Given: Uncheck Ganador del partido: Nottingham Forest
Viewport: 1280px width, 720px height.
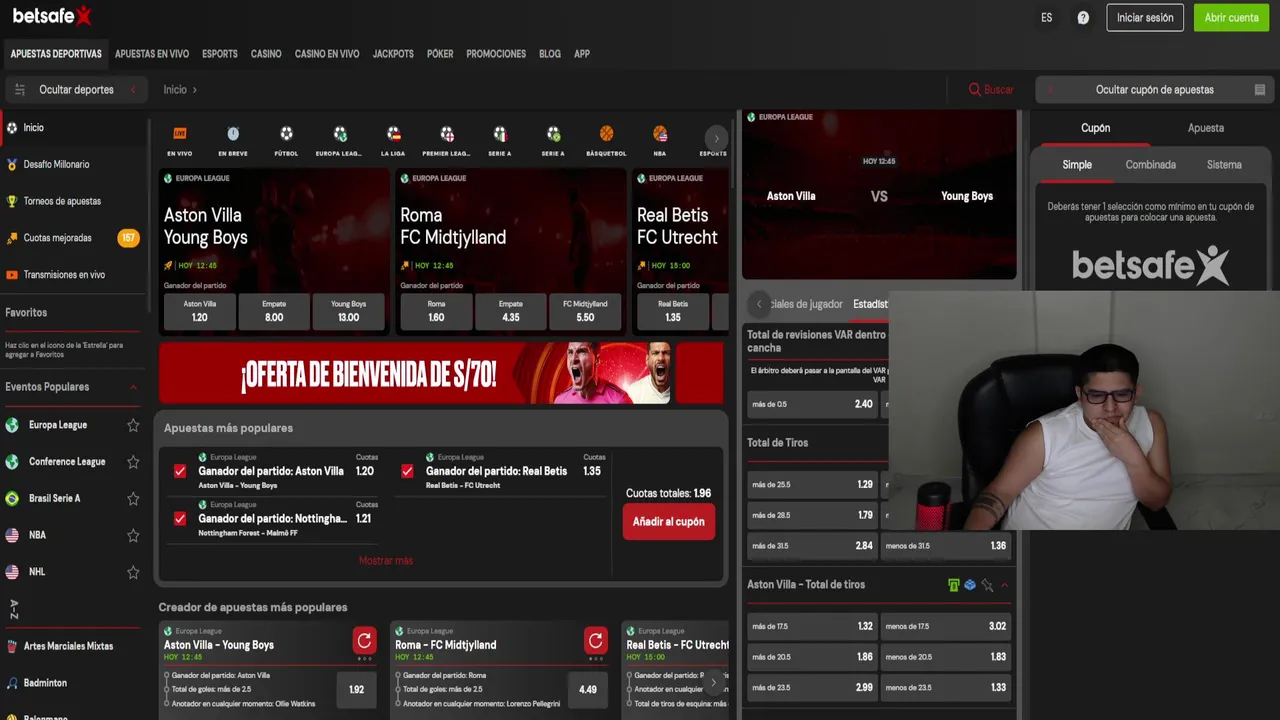Looking at the screenshot, I should (x=180, y=518).
